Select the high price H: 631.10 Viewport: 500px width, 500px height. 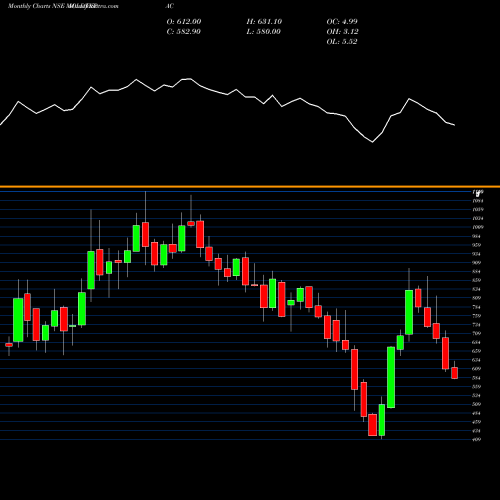pos(264,21)
